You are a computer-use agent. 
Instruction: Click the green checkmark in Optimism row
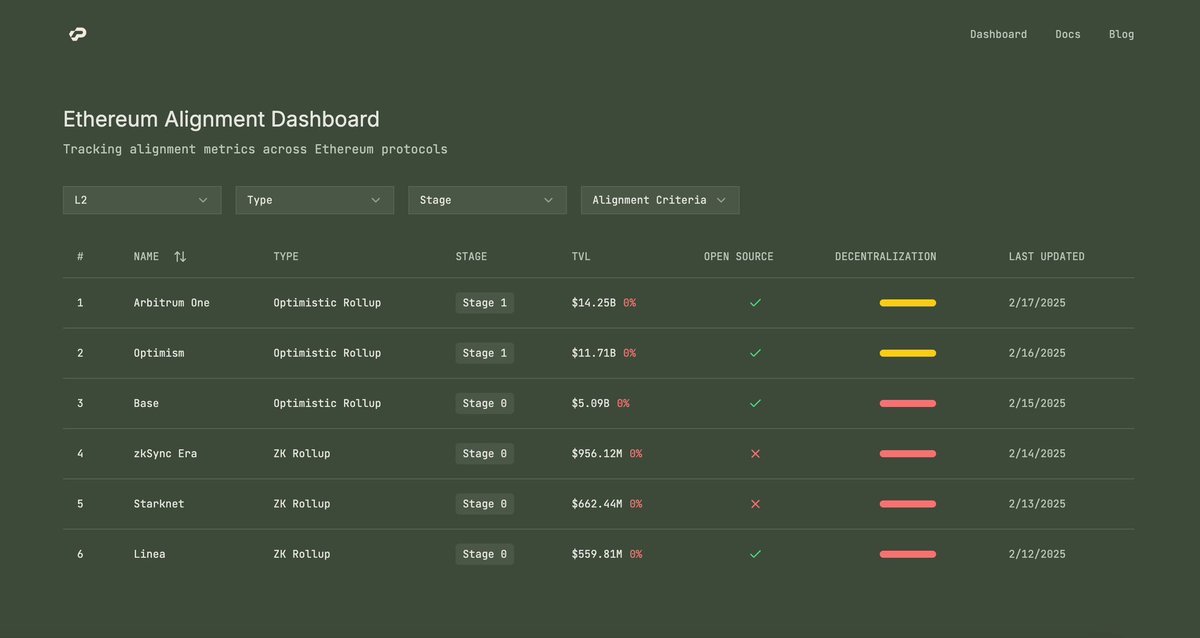pos(755,353)
